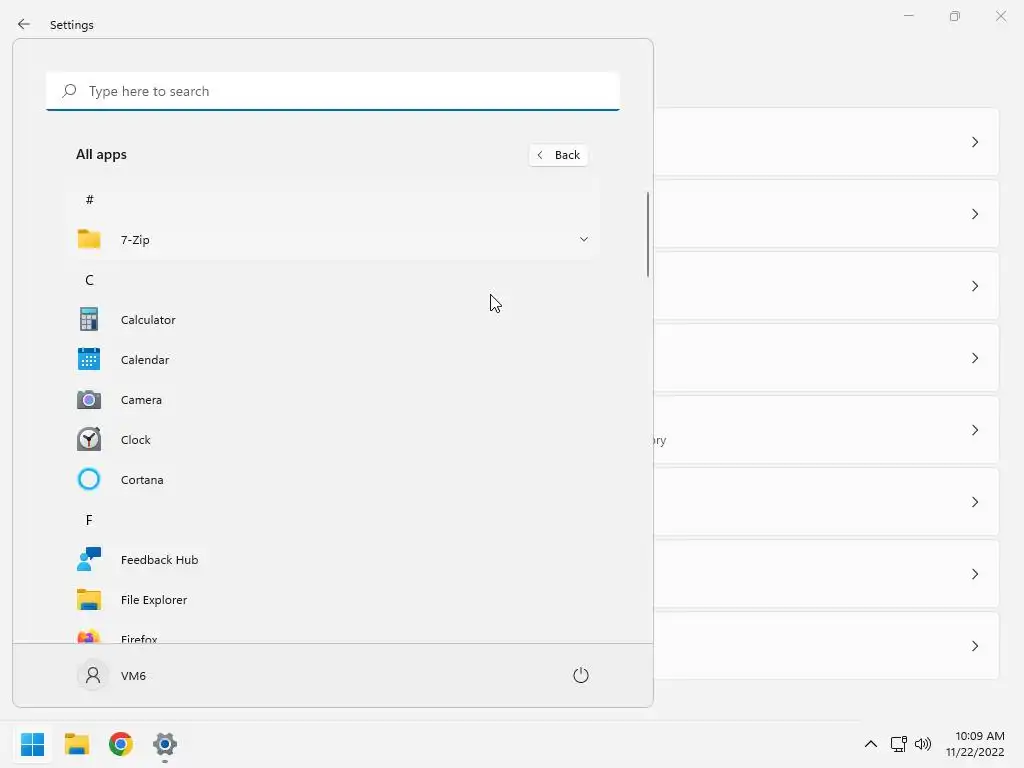Open the first Settings row chevron
1024x768 pixels.
[975, 142]
